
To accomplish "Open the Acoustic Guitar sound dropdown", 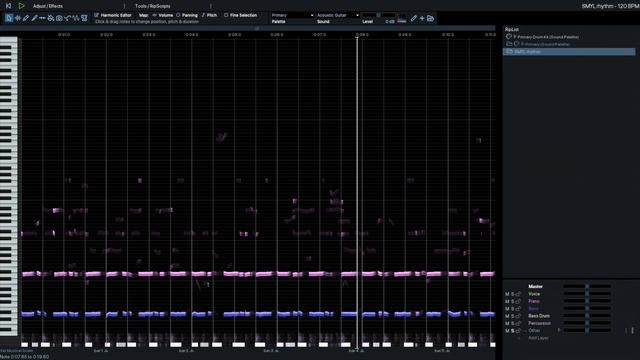I will [338, 15].
